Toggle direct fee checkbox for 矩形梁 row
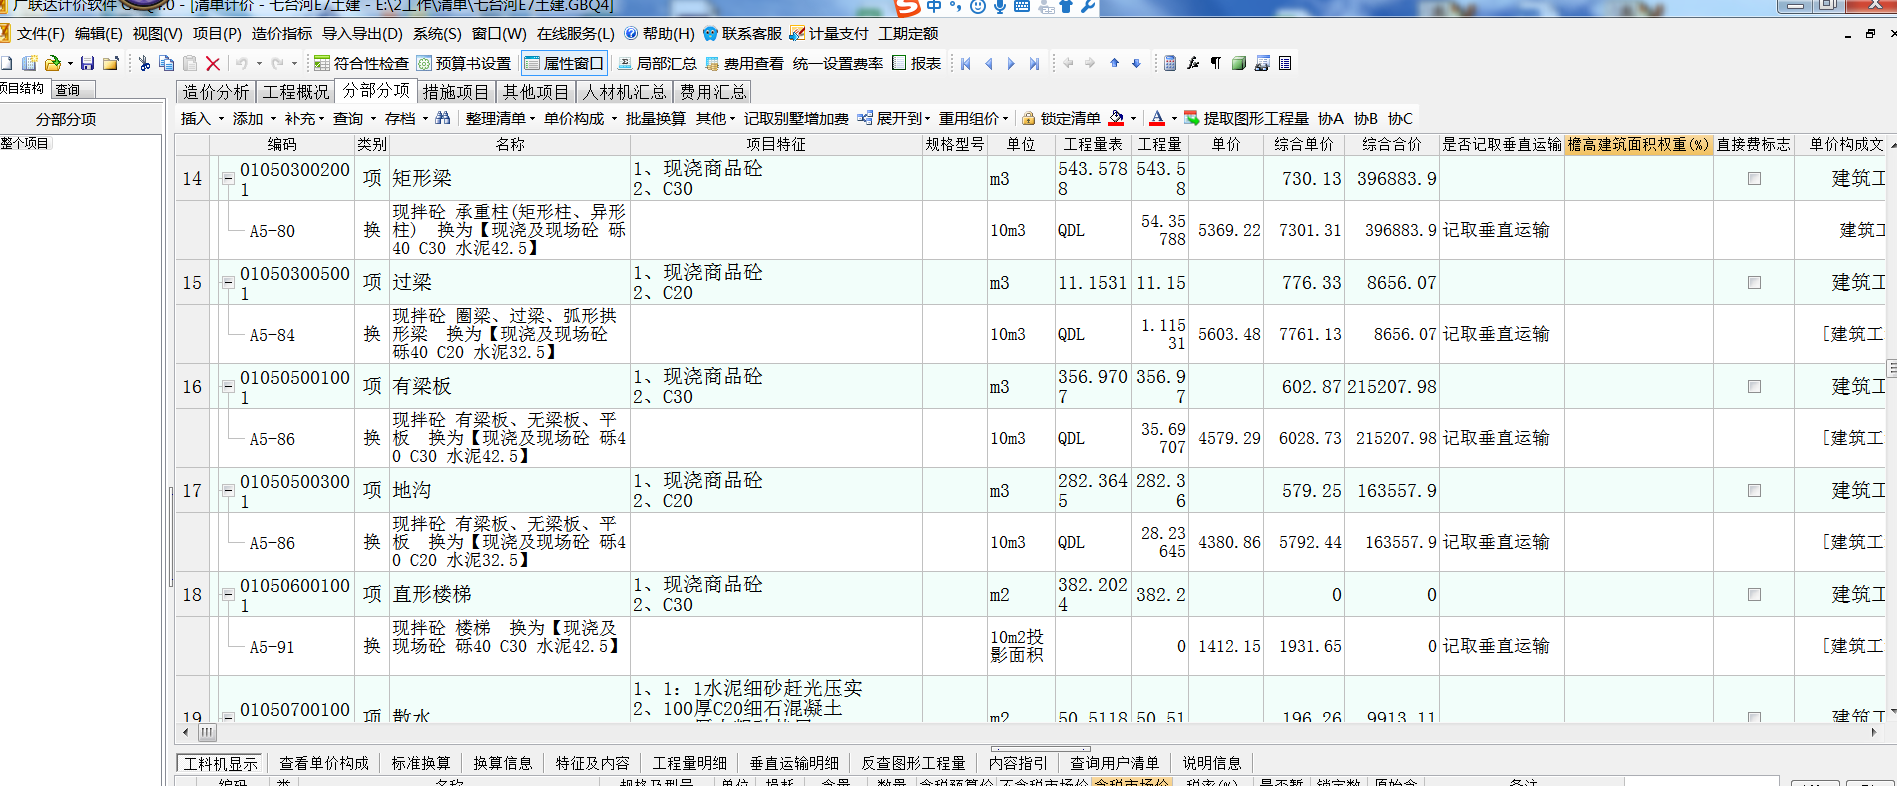This screenshot has width=1897, height=786. coord(1754,179)
